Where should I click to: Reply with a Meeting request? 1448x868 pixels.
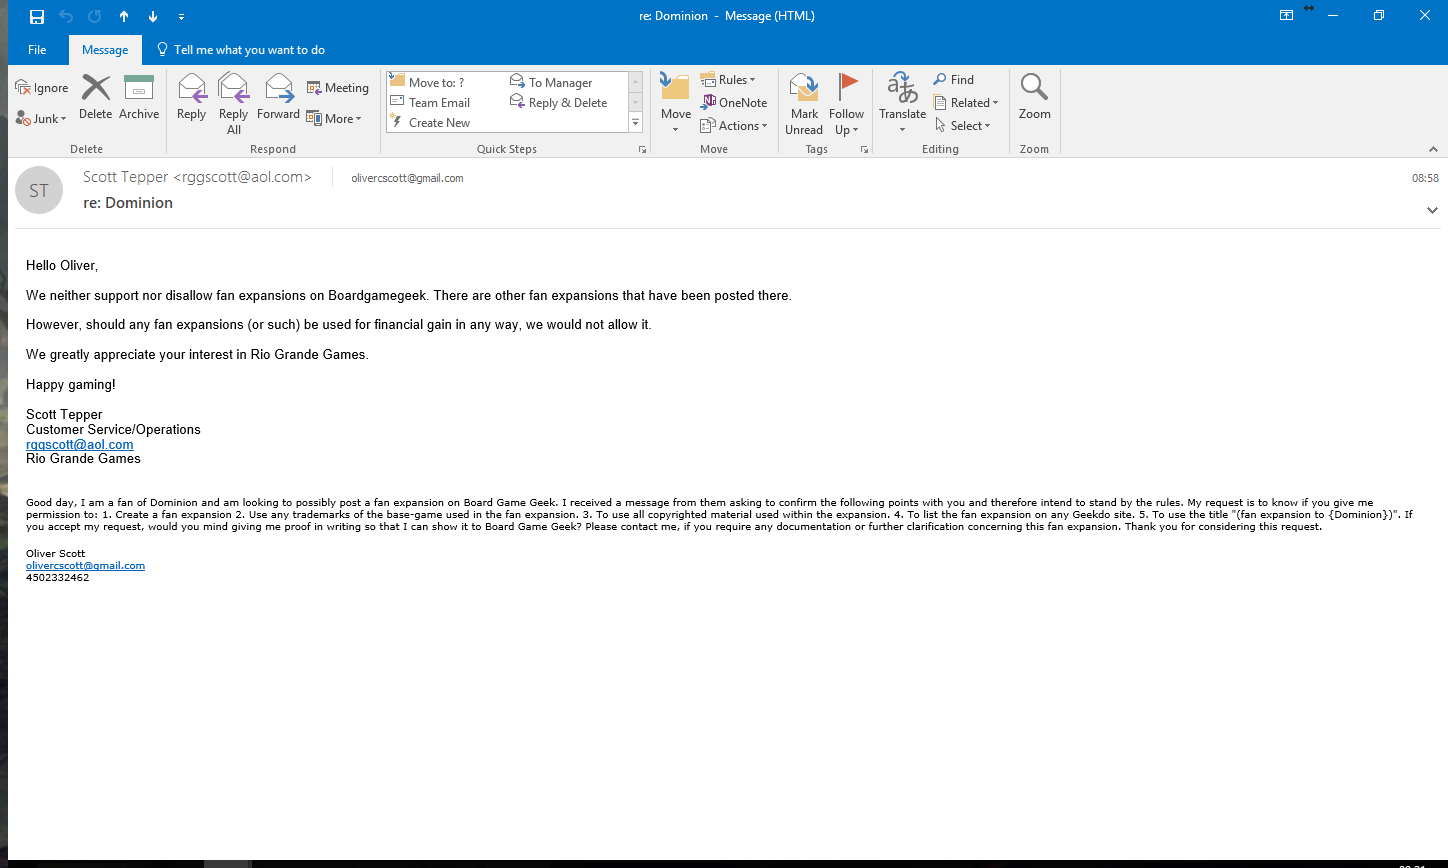(x=338, y=88)
